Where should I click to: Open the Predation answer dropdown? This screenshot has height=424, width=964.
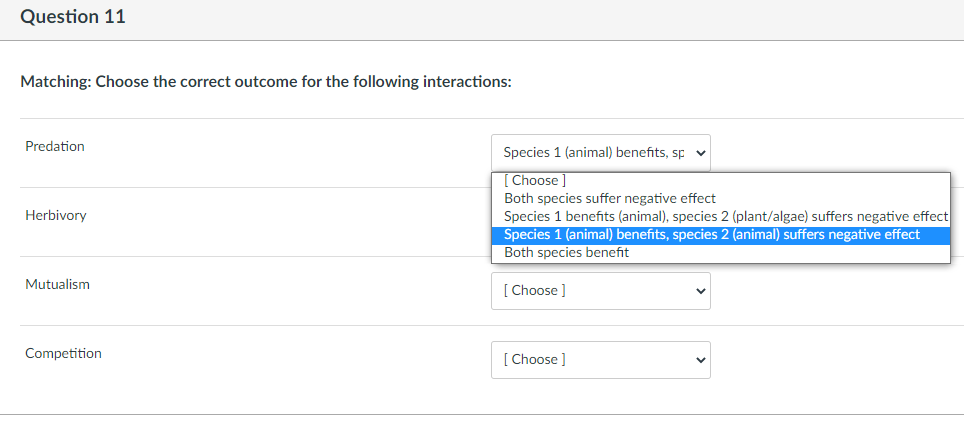pos(600,153)
